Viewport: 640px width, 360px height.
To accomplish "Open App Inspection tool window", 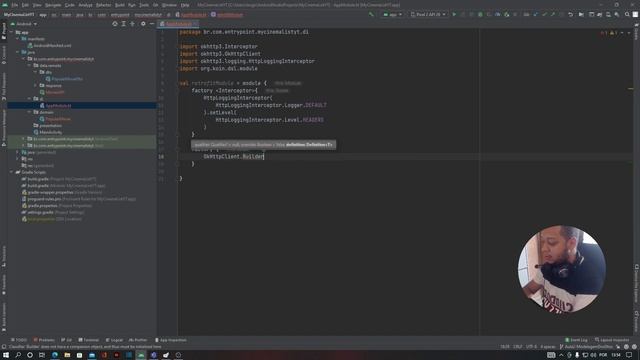I will pos(171,340).
